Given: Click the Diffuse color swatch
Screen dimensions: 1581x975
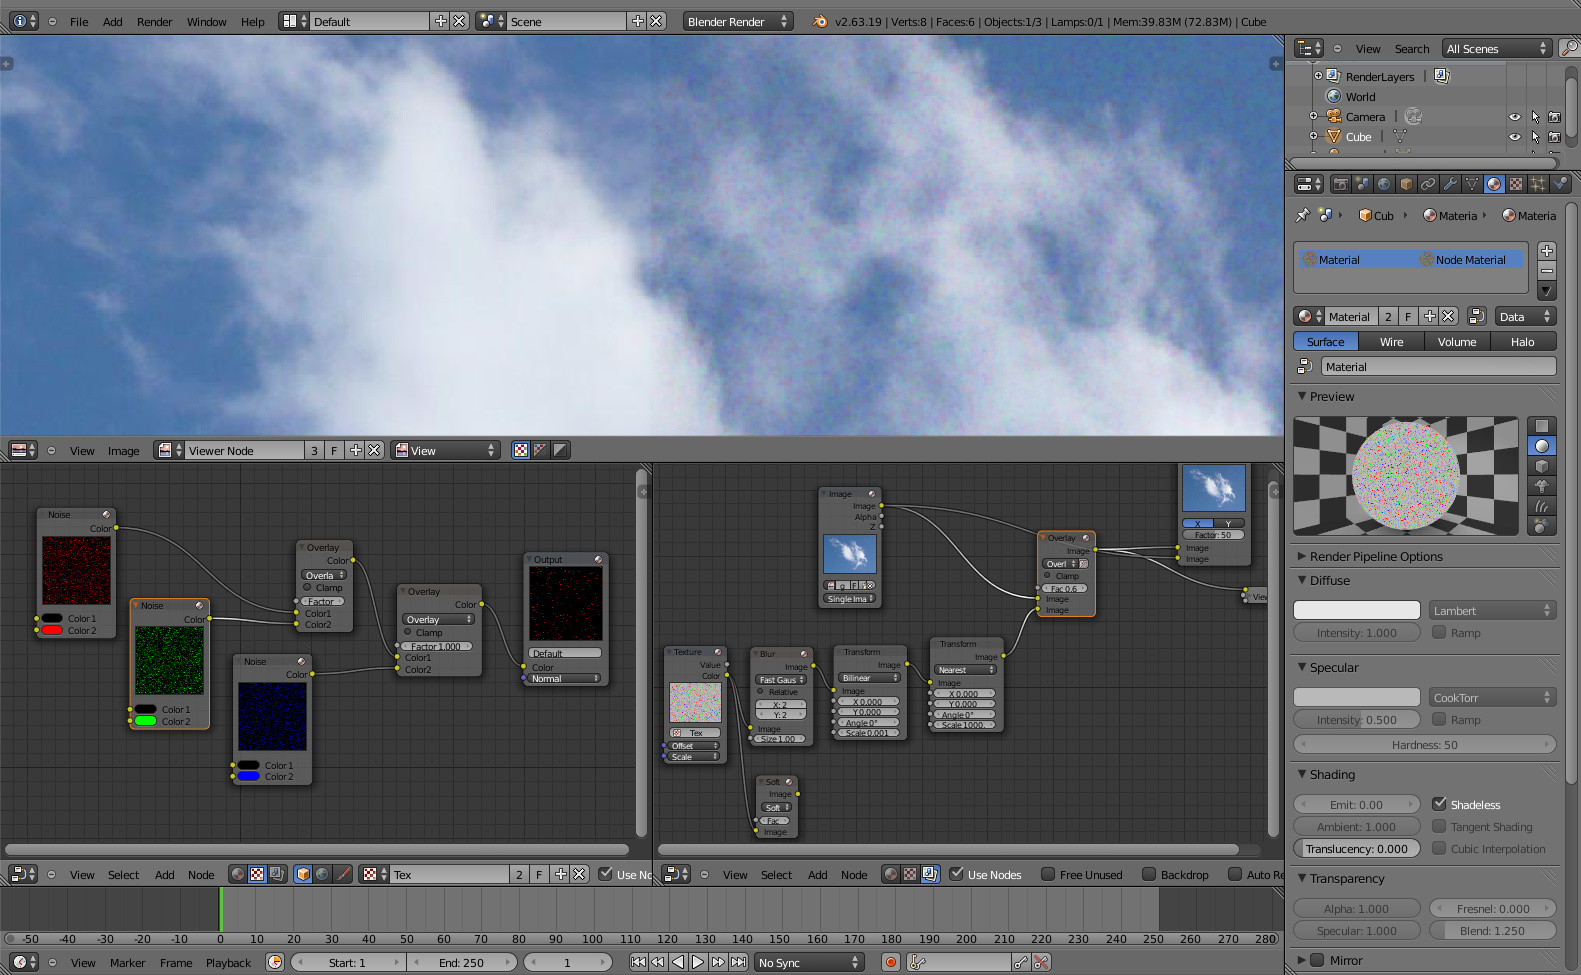Looking at the screenshot, I should coord(1357,610).
